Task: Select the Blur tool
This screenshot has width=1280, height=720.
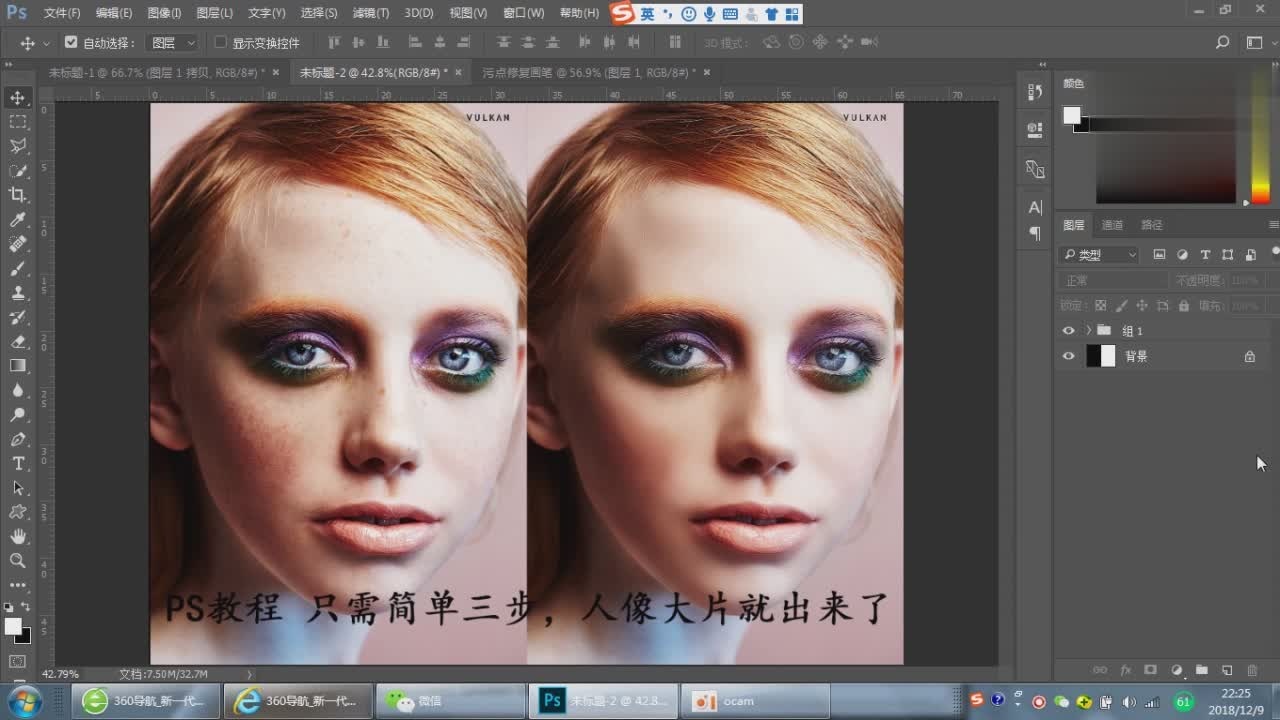Action: [x=18, y=391]
